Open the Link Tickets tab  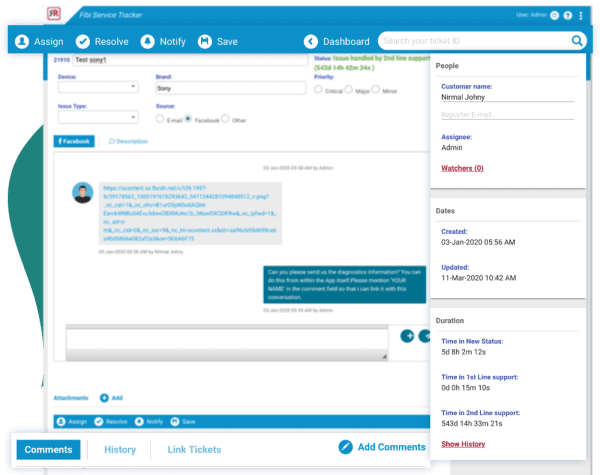point(194,450)
